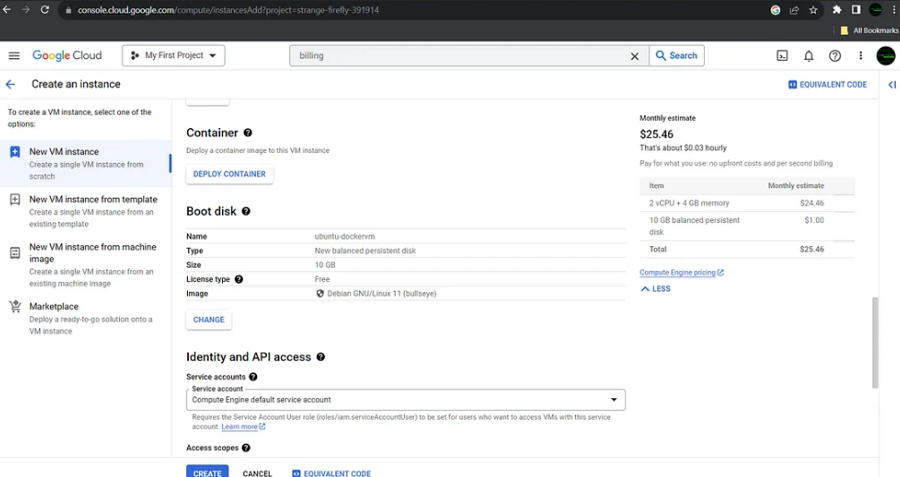Click the DEPLOY CONTAINER button
The image size is (900, 477).
[x=229, y=174]
